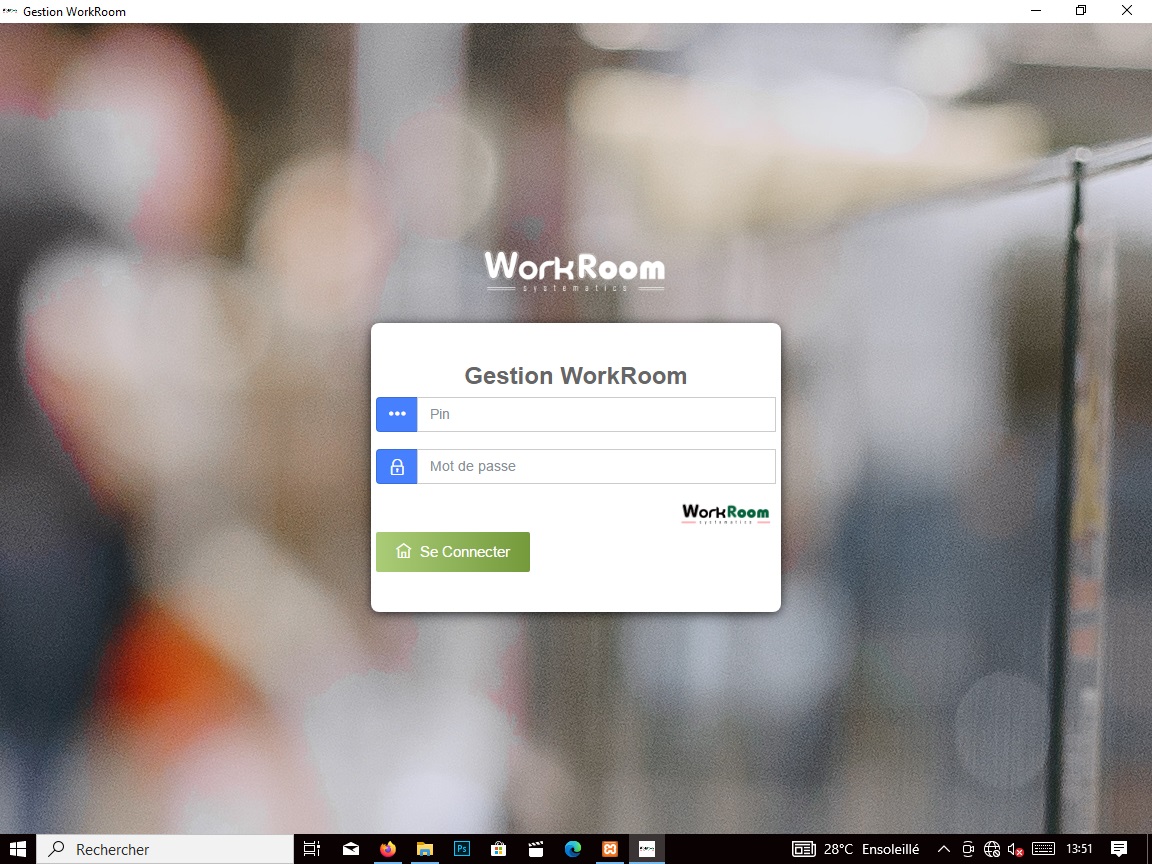Viewport: 1152px width, 864px height.
Task: Launch Firefox from the taskbar
Action: (388, 849)
